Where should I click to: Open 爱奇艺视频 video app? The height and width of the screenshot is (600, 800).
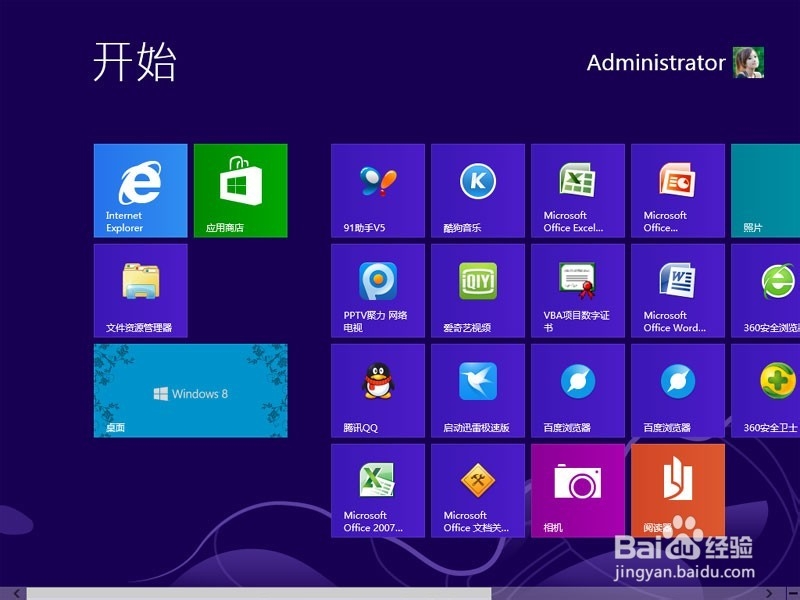pos(477,290)
